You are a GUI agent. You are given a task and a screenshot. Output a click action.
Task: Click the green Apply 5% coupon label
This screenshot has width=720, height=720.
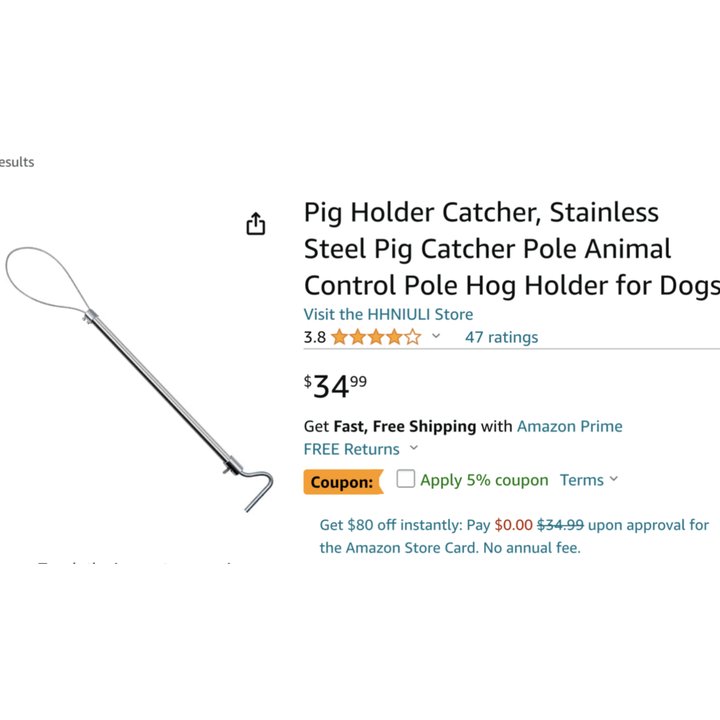(x=484, y=480)
